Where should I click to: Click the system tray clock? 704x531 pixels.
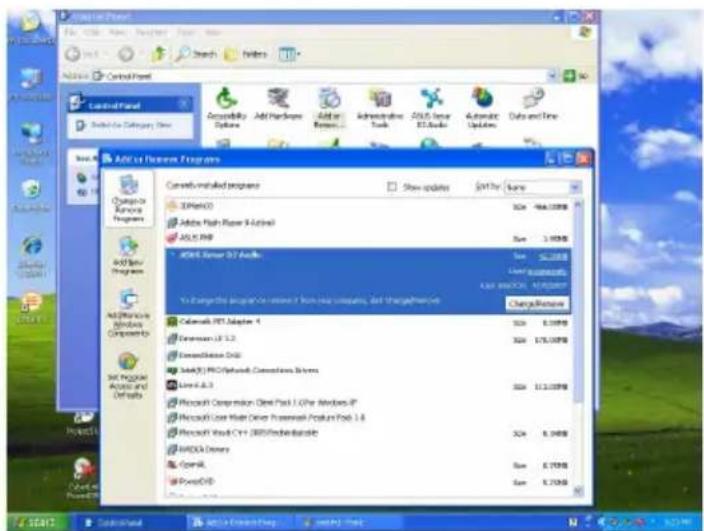click(678, 522)
